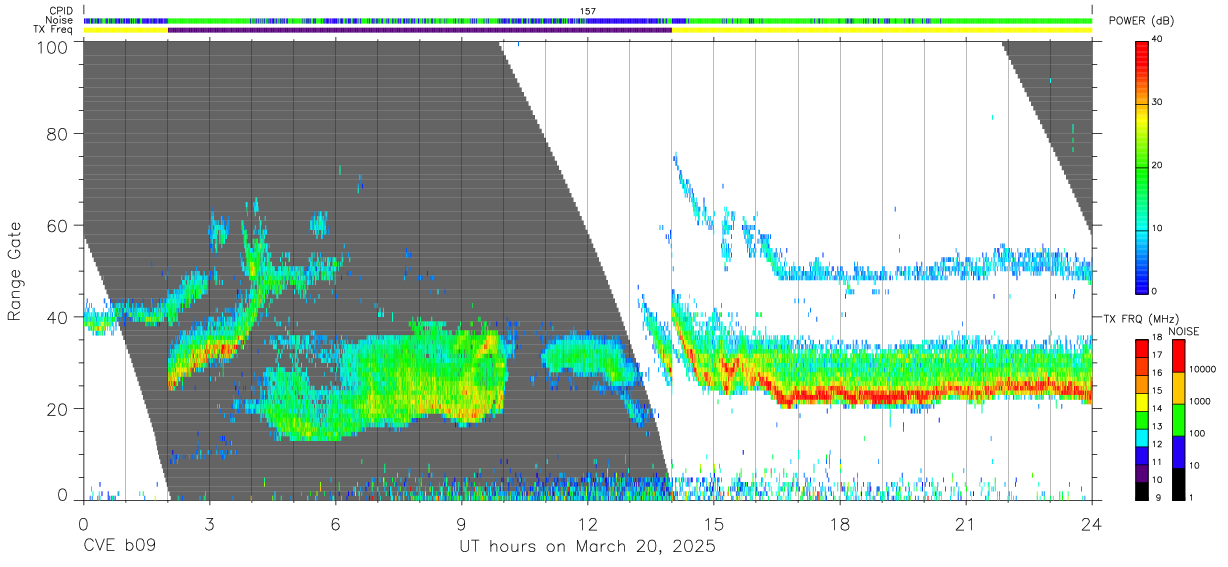This screenshot has height=567, width=1228.
Task: Click the 17 label on TX FRQ legend
Action: pos(1157,355)
